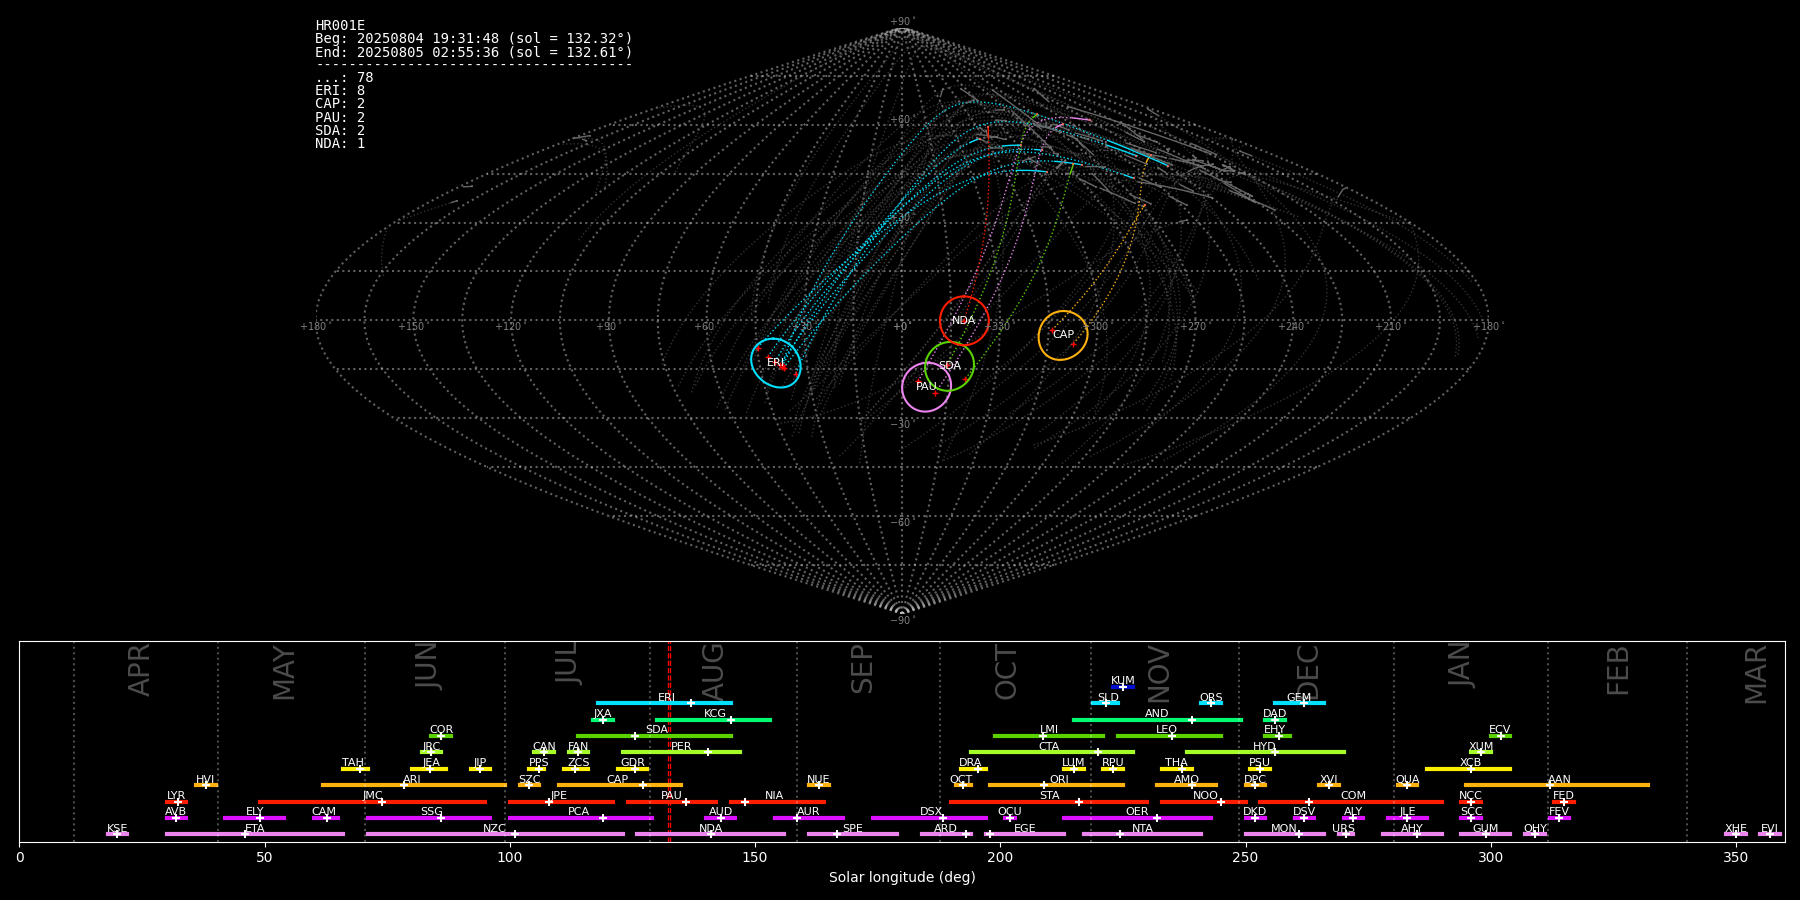The width and height of the screenshot is (1800, 900).
Task: Click the NDA shower bar in the timeline
Action: point(710,834)
